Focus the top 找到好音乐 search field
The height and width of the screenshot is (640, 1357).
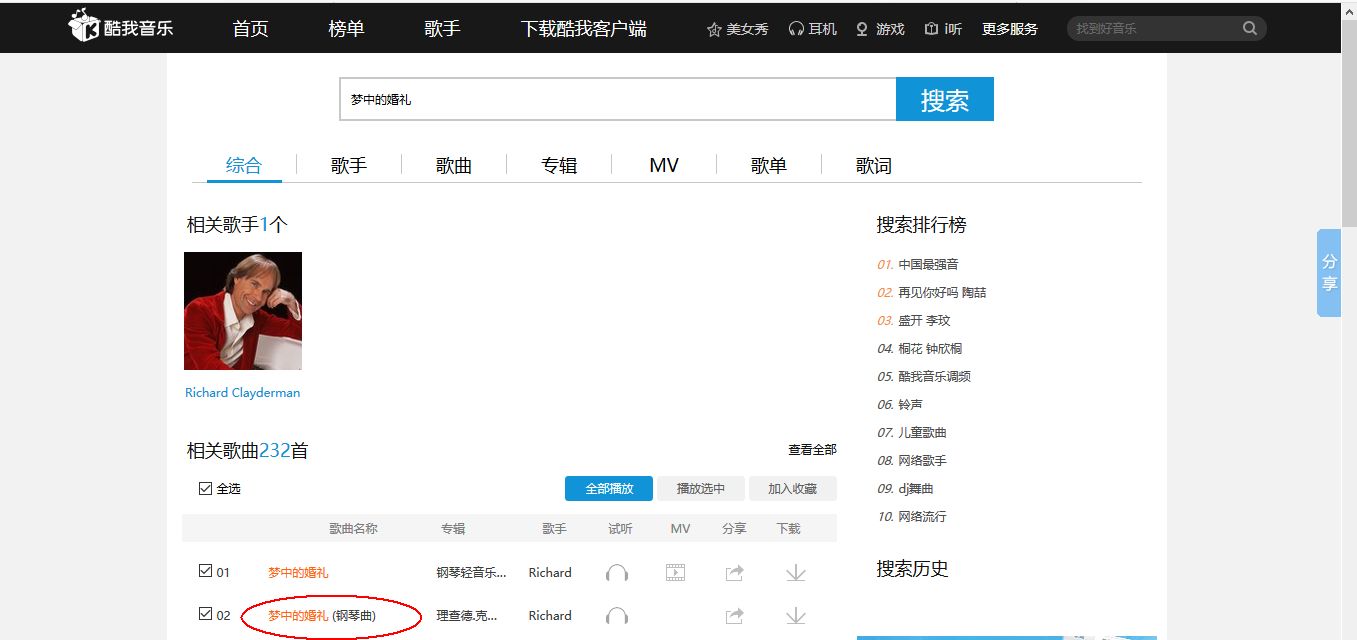[x=1154, y=28]
